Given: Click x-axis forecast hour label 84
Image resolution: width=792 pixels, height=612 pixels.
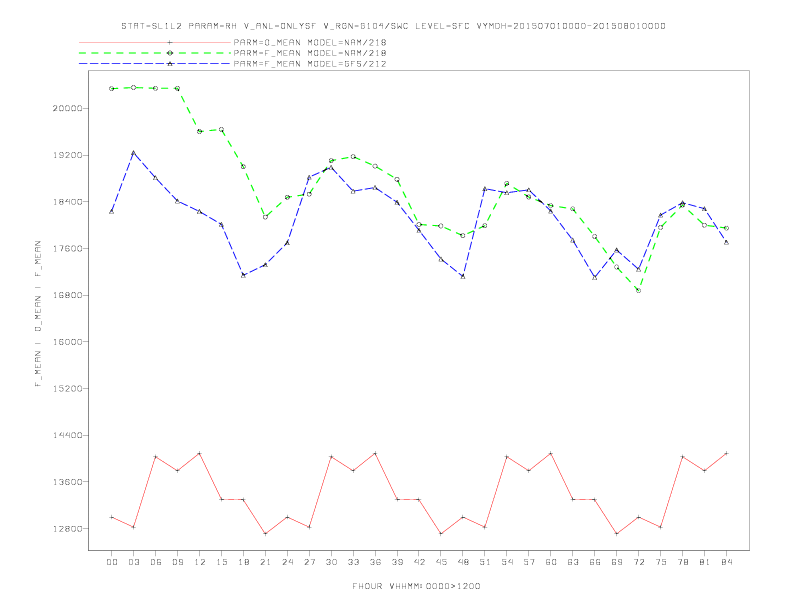Looking at the screenshot, I should click(726, 562).
